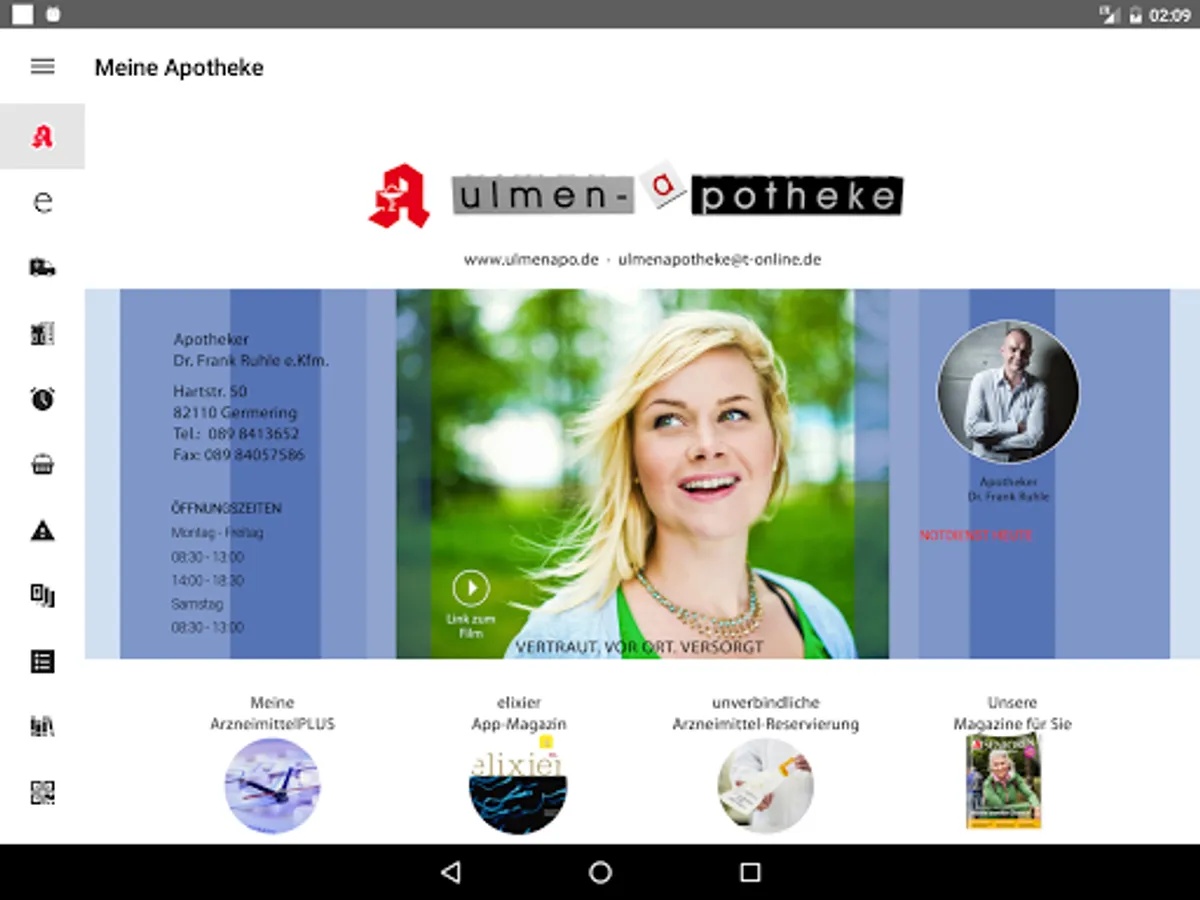
Task: Tap the Android back button
Action: pos(450,872)
